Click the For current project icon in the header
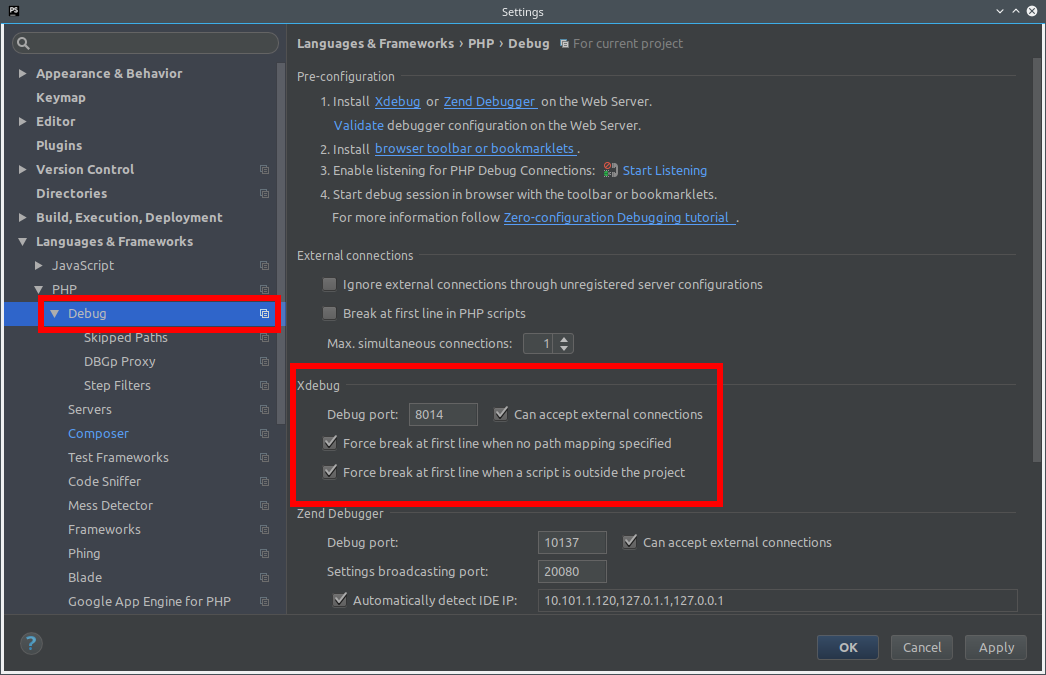 tap(564, 44)
